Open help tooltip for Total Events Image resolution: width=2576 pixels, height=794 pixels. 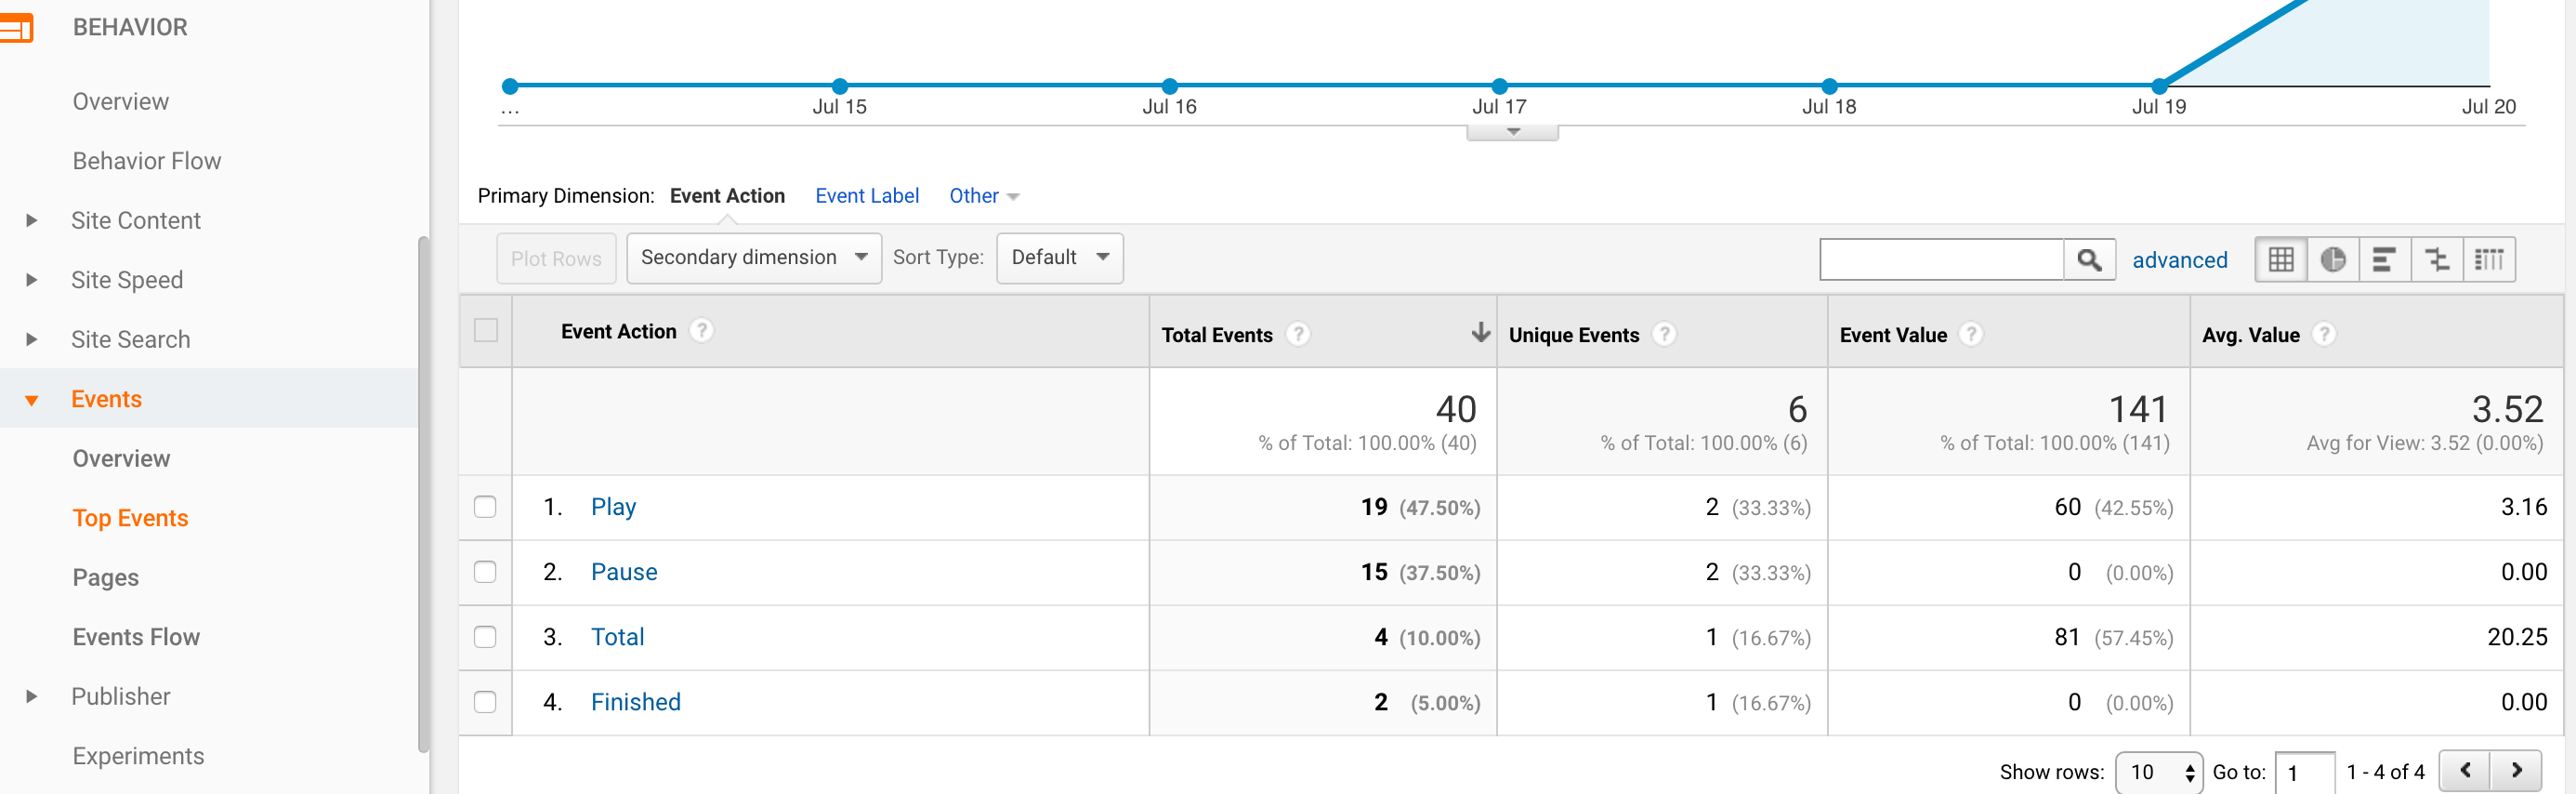pos(1298,334)
